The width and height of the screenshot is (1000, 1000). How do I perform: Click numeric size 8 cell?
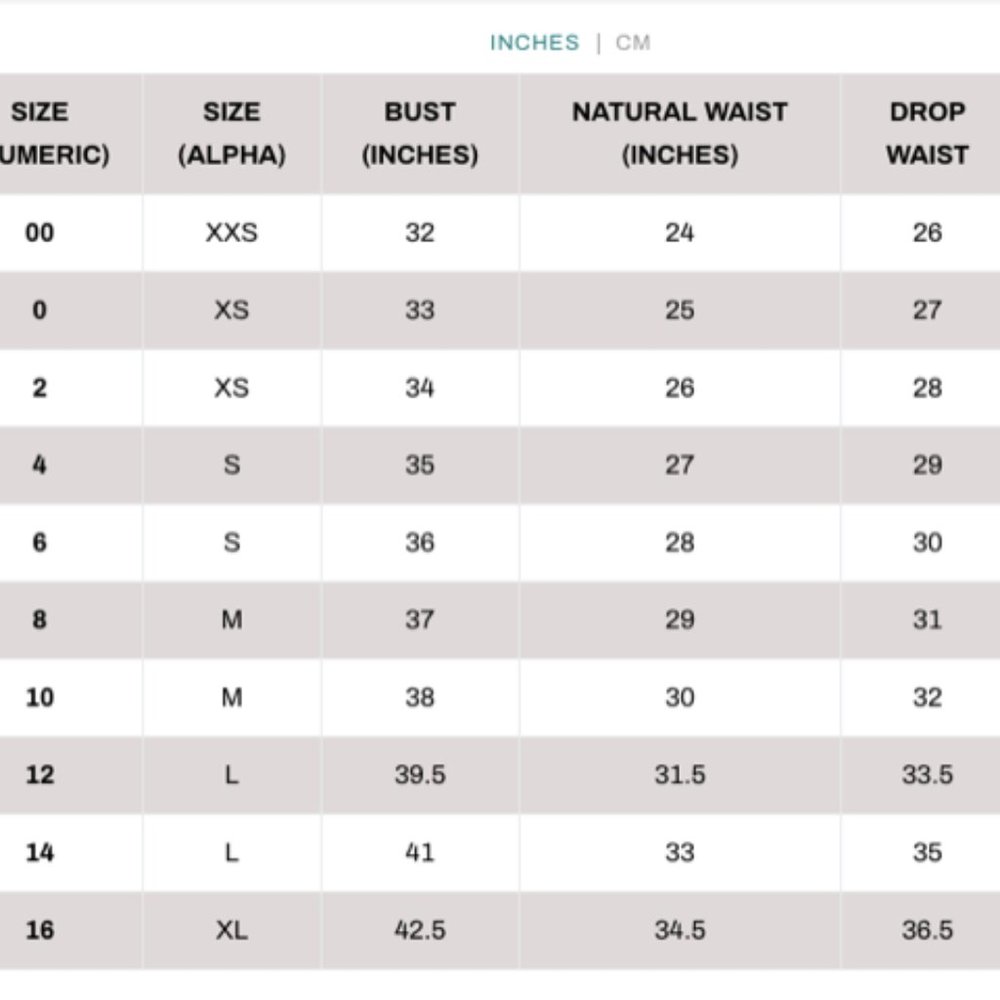(x=40, y=619)
